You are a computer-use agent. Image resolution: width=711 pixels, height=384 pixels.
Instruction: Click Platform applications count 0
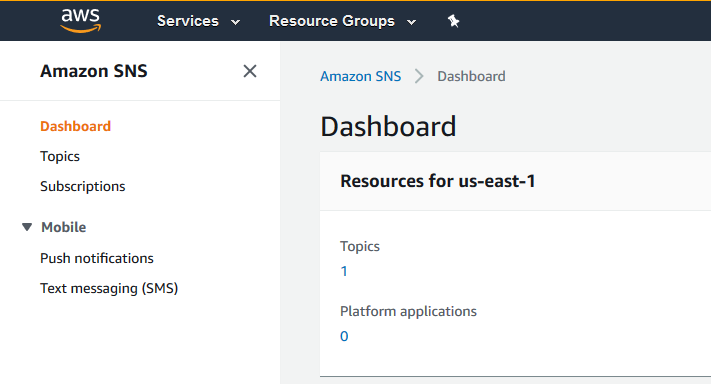[344, 336]
